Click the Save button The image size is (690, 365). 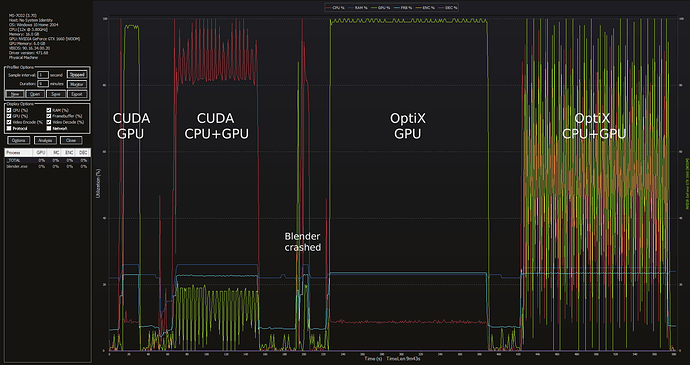(56, 94)
